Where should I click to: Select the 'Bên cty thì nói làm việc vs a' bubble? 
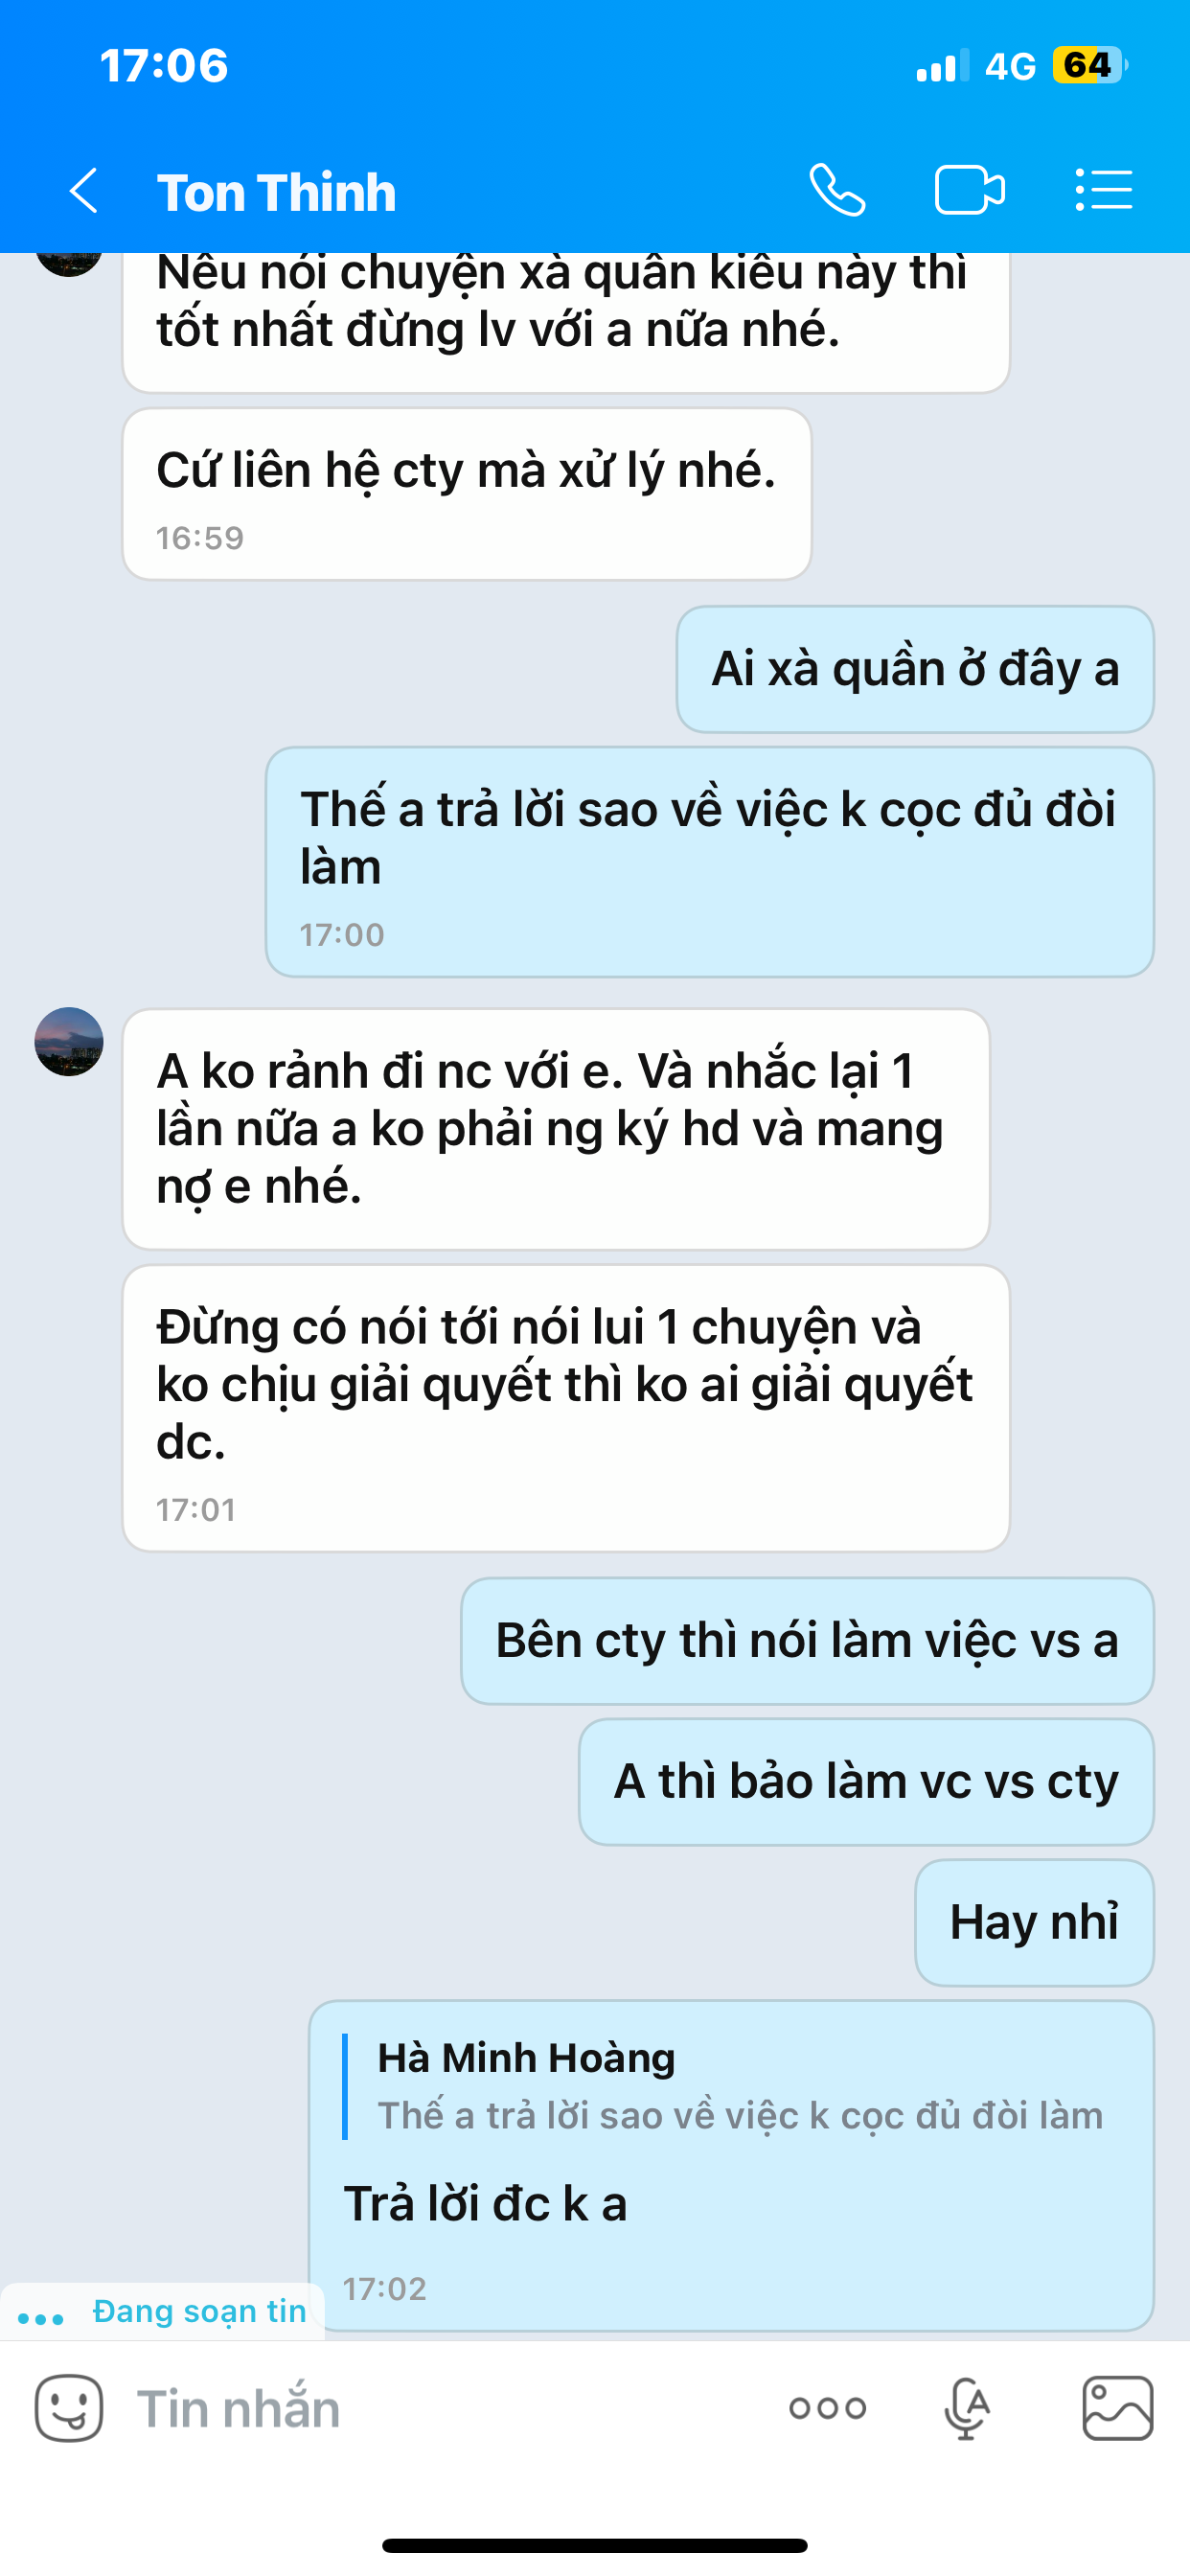coord(807,1641)
